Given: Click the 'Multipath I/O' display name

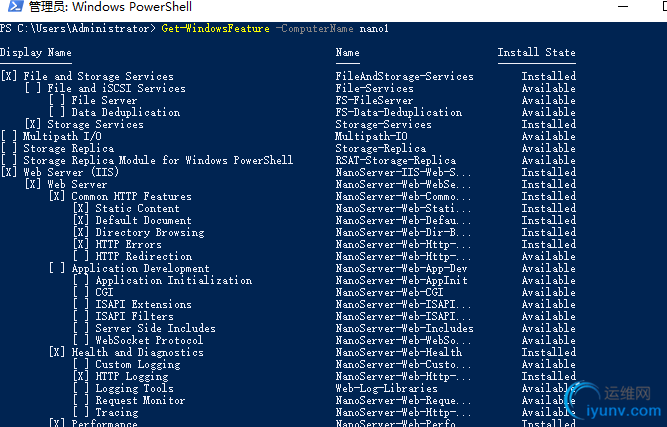Looking at the screenshot, I should (62, 136).
